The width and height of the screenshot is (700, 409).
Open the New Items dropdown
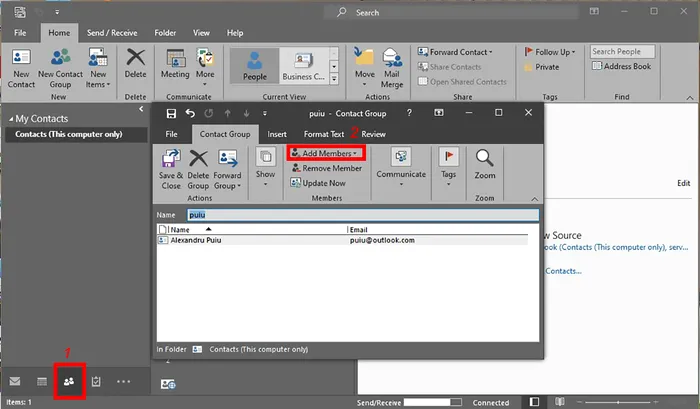[x=98, y=69]
